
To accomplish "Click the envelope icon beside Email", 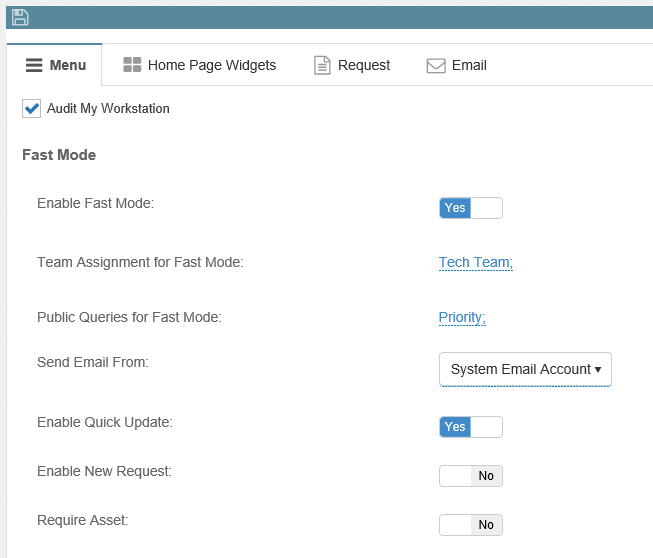I will click(436, 65).
